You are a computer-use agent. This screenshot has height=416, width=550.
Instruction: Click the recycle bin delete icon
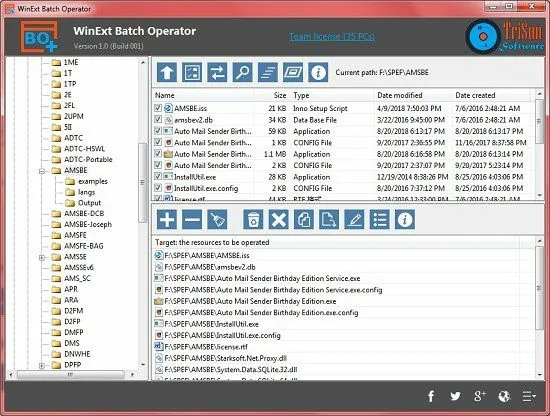point(253,220)
